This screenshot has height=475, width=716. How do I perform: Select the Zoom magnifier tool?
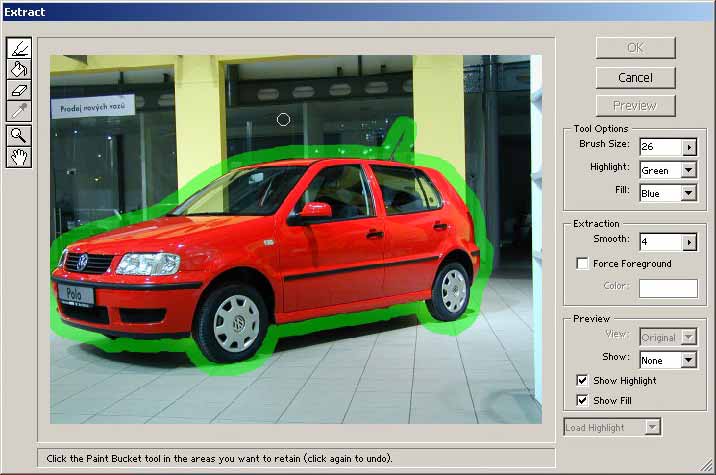19,136
